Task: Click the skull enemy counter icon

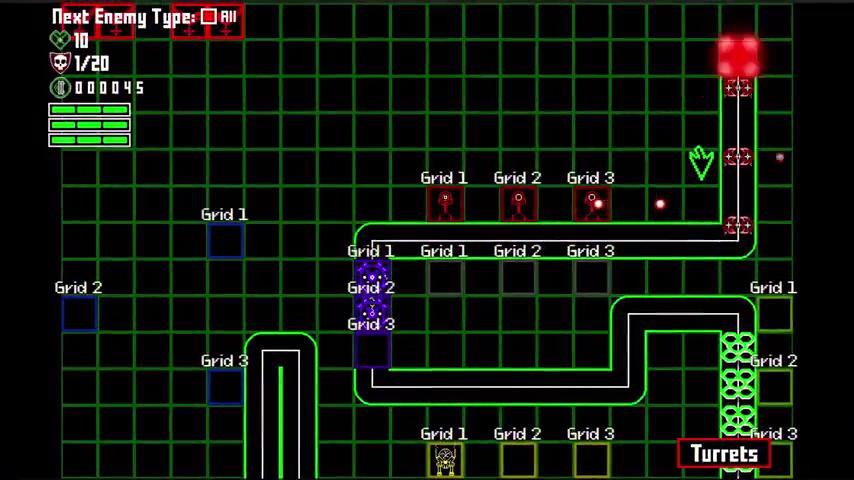Action: click(x=60, y=63)
